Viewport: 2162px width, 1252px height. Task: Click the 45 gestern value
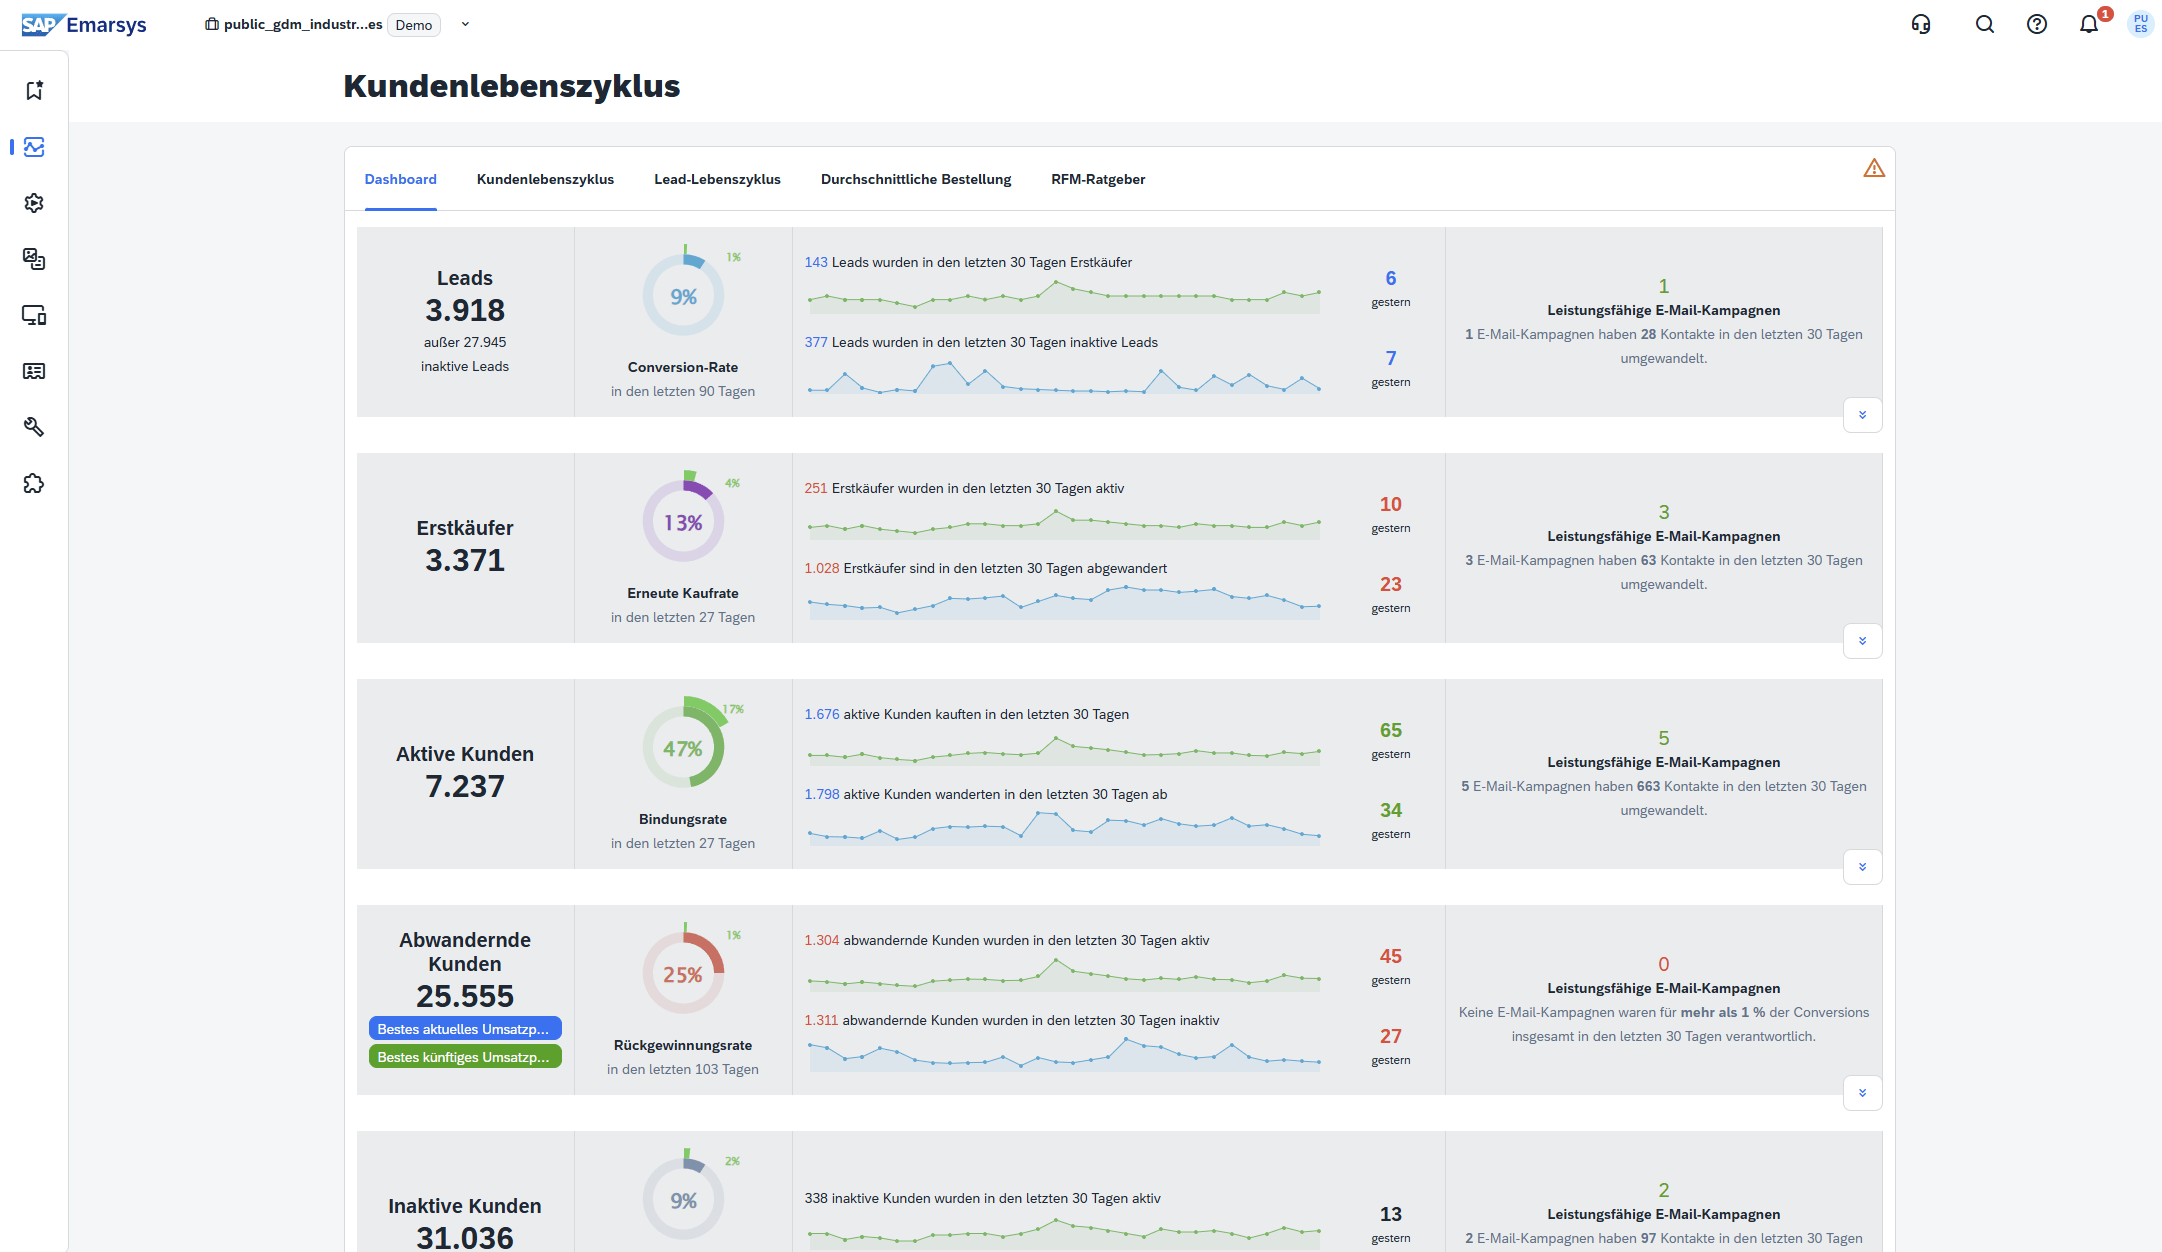point(1390,956)
